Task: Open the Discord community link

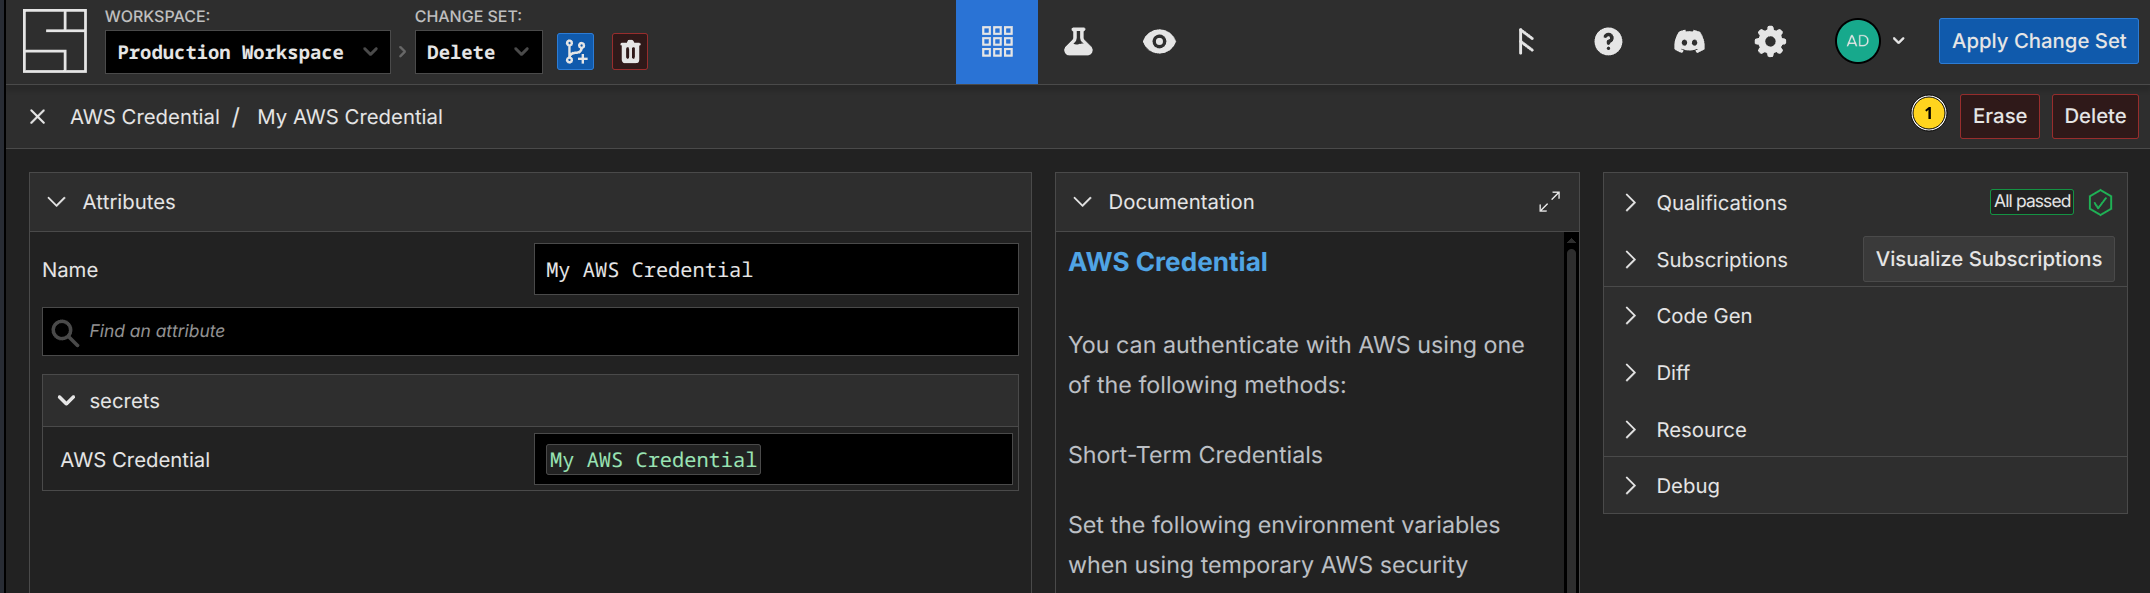Action: pos(1689,42)
